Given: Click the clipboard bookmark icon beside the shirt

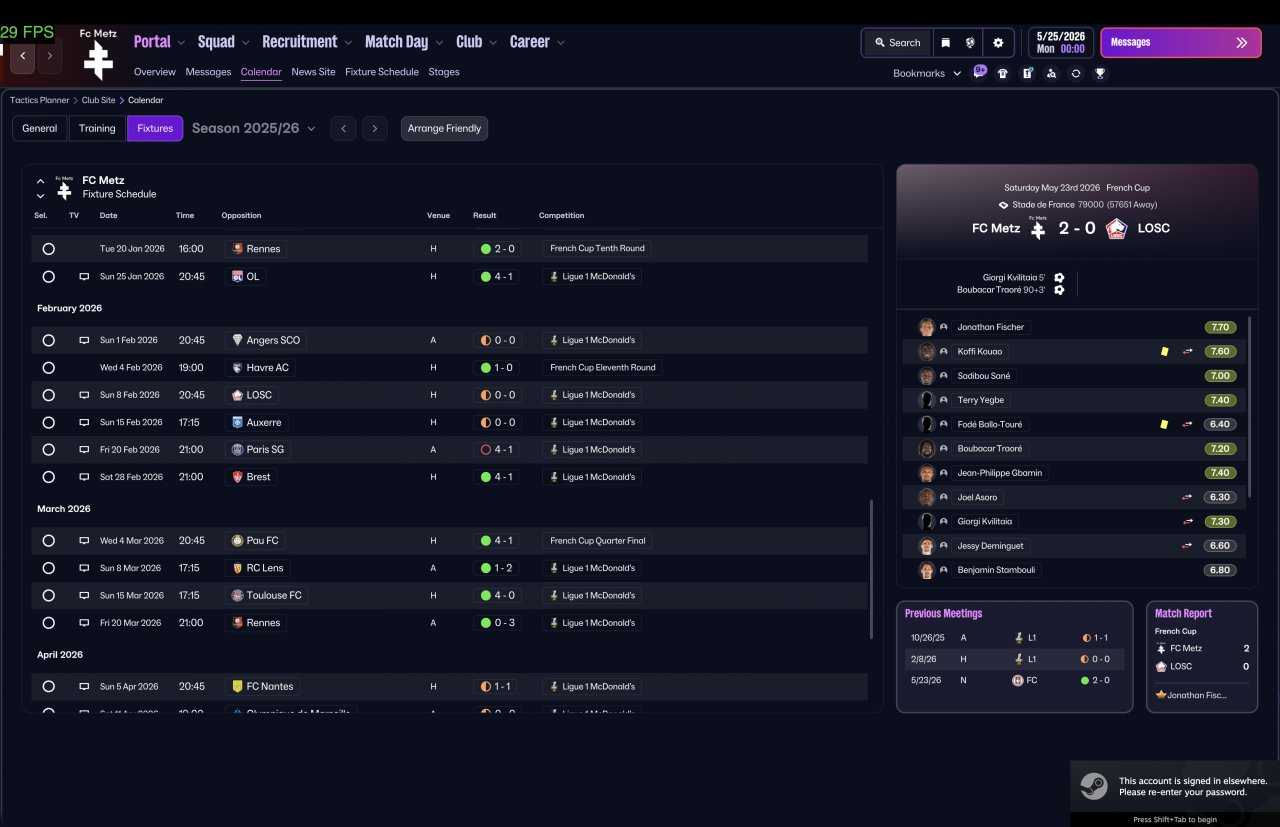Looking at the screenshot, I should pyautogui.click(x=1027, y=73).
